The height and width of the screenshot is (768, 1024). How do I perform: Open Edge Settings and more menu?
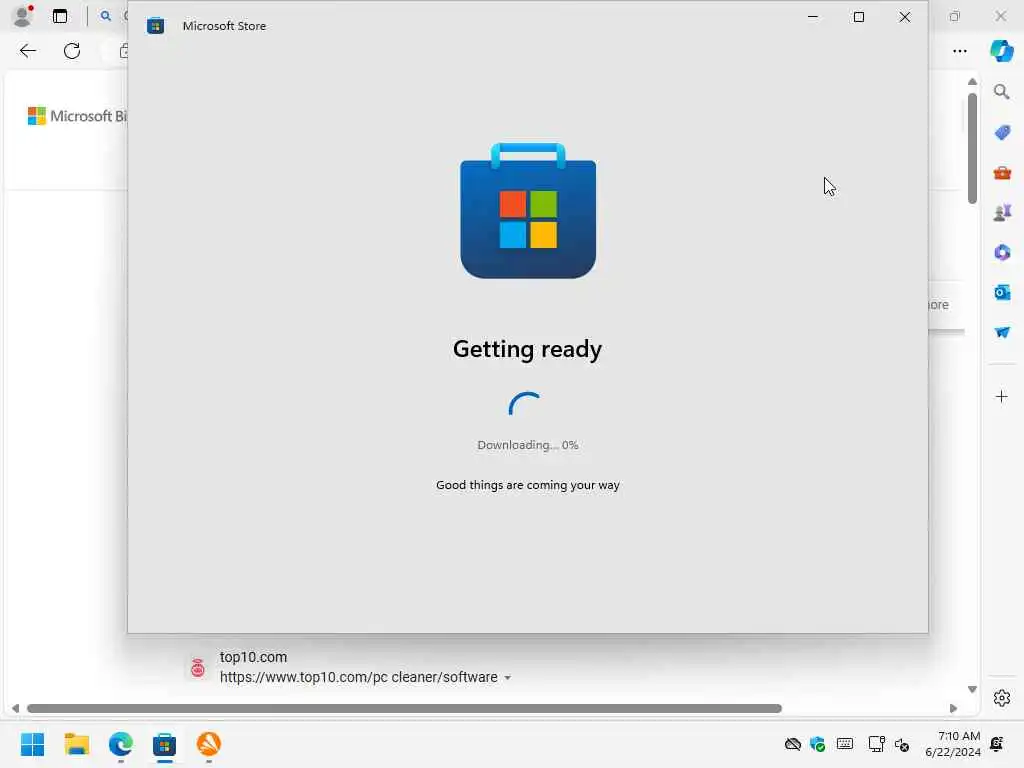click(959, 51)
